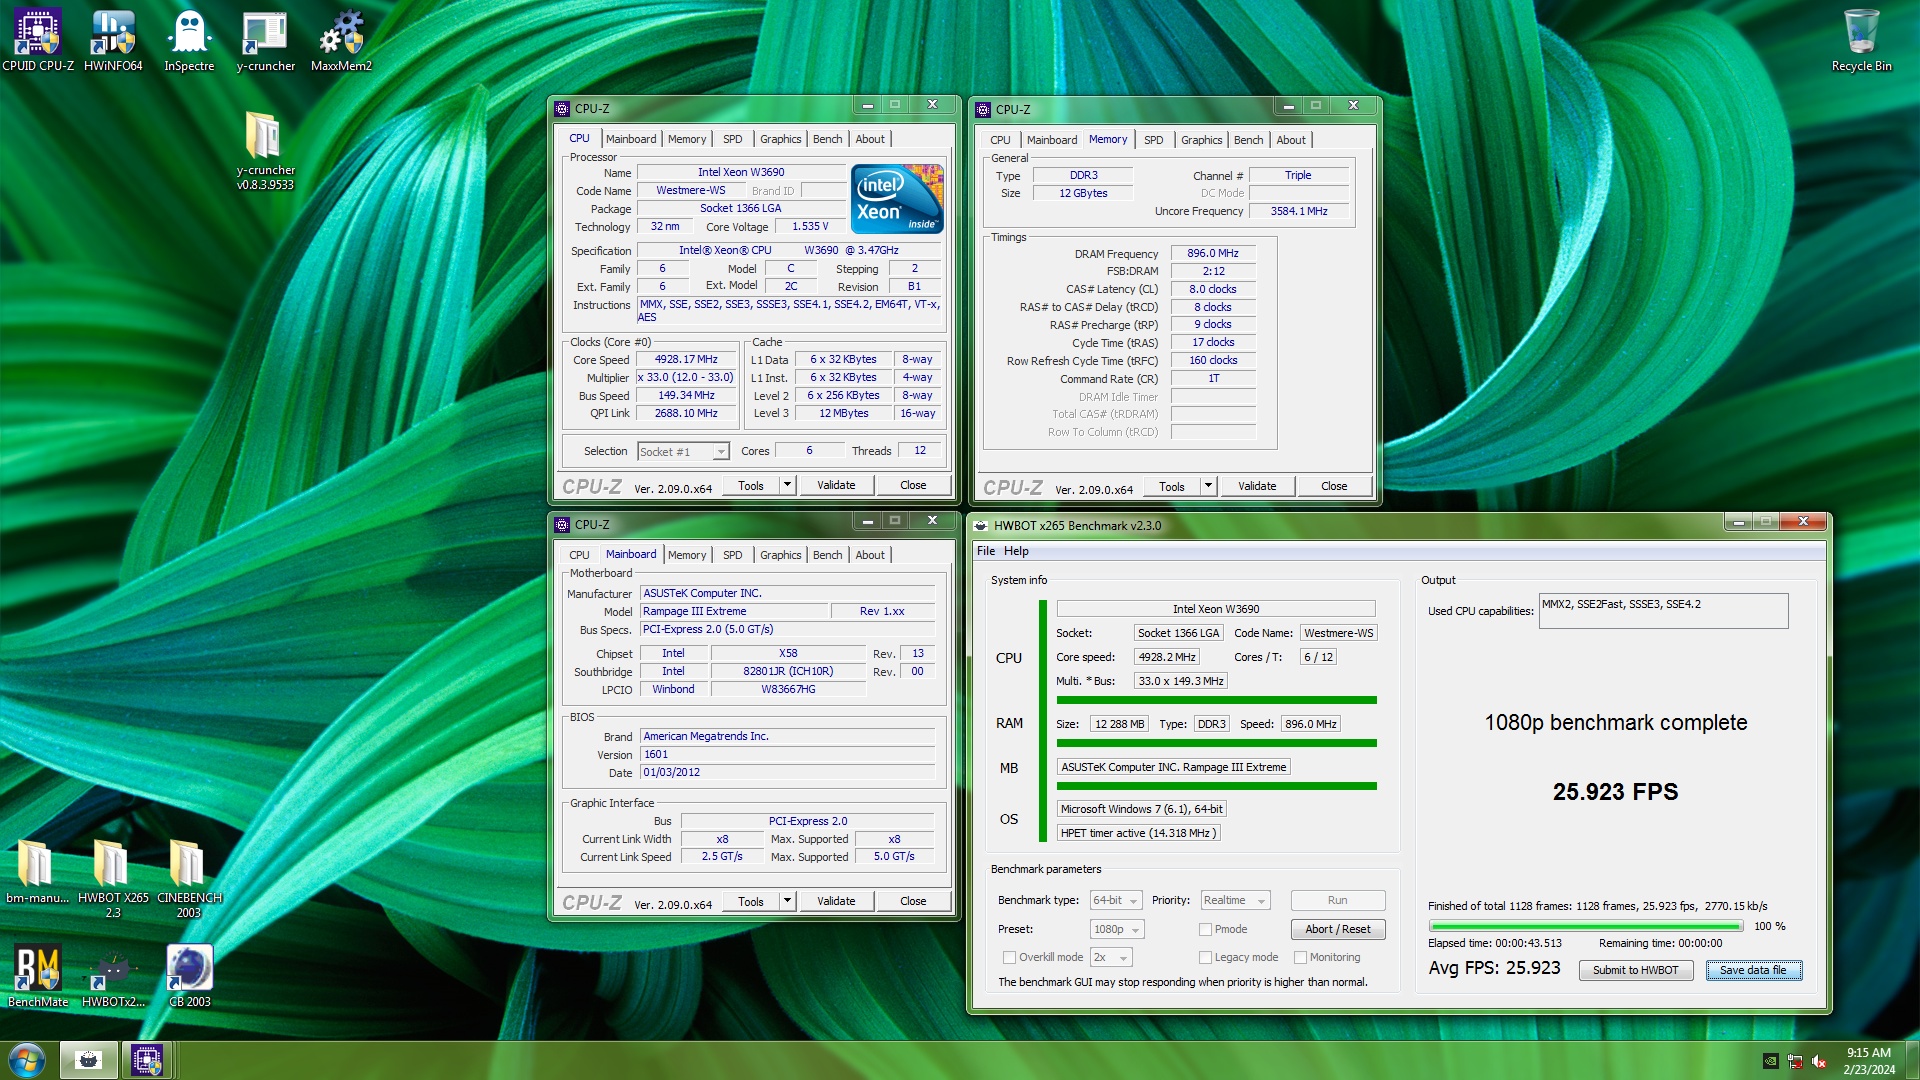Click the BIOS Version 1601 field
This screenshot has height=1080, width=1920.
(x=788, y=754)
